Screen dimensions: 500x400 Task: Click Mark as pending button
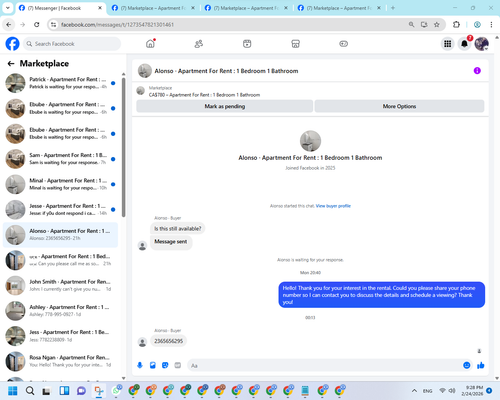click(x=224, y=106)
